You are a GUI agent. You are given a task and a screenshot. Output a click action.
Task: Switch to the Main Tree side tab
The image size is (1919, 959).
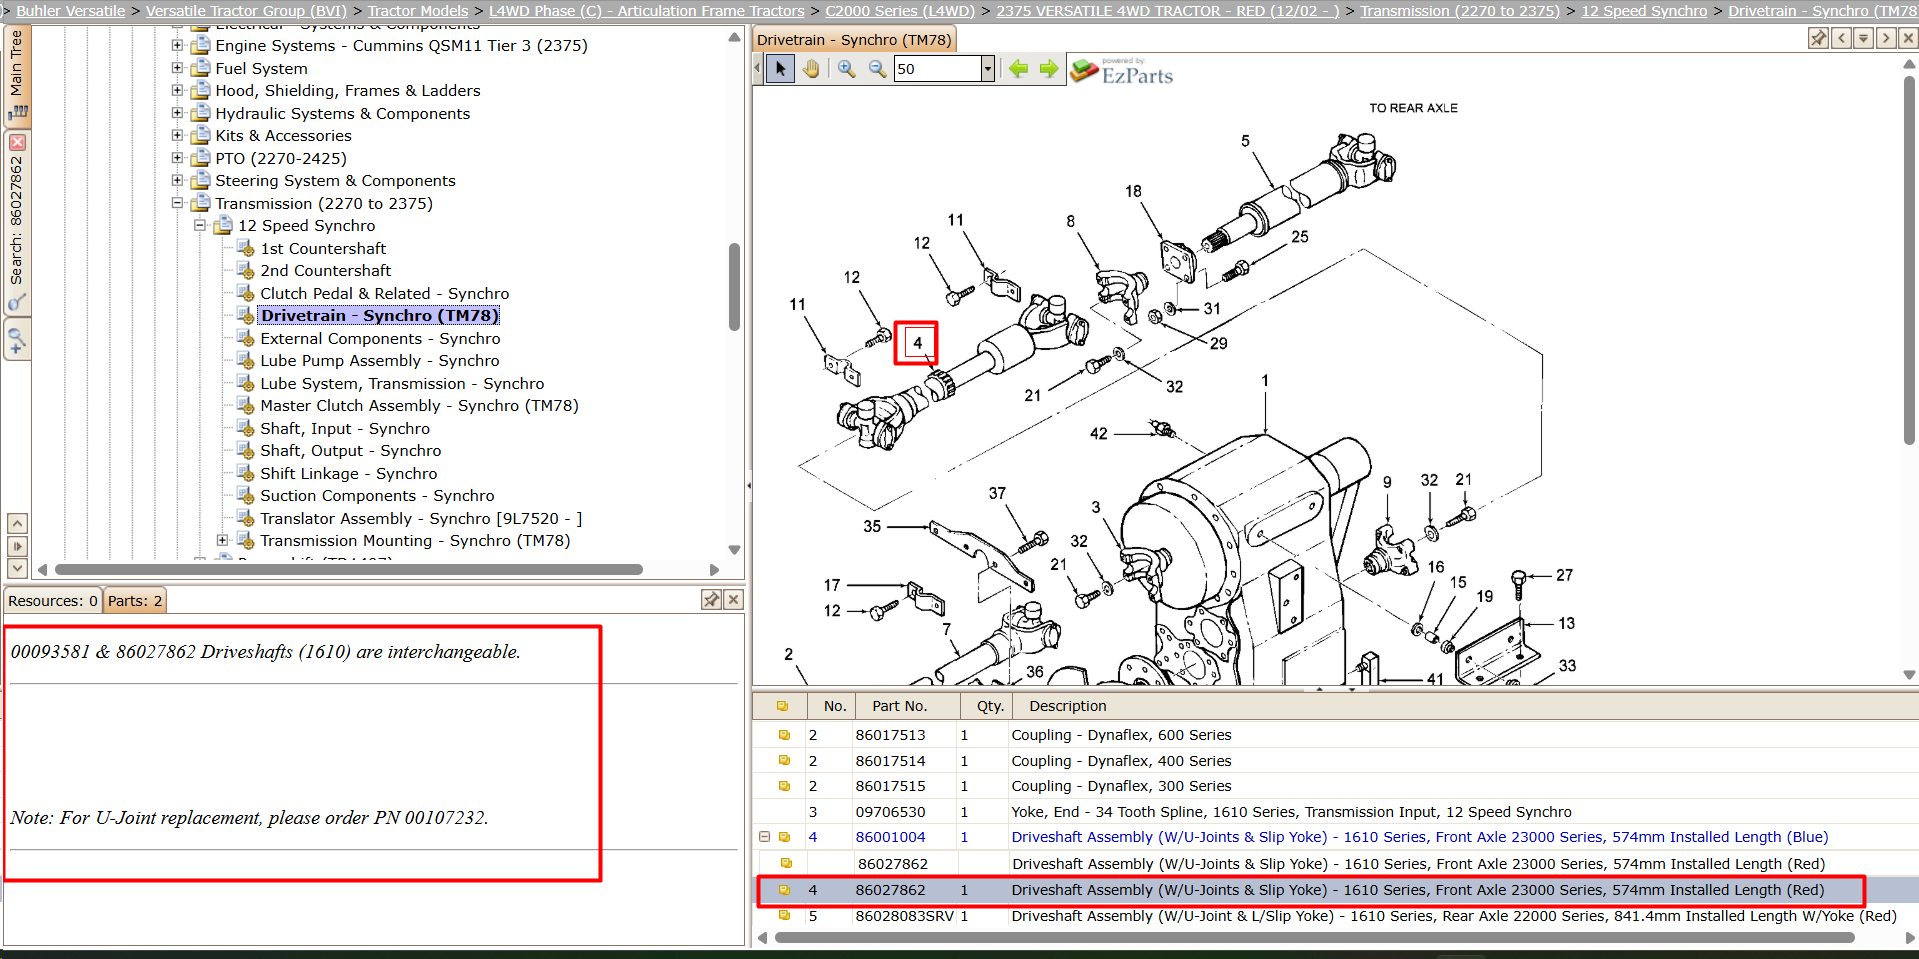17,76
